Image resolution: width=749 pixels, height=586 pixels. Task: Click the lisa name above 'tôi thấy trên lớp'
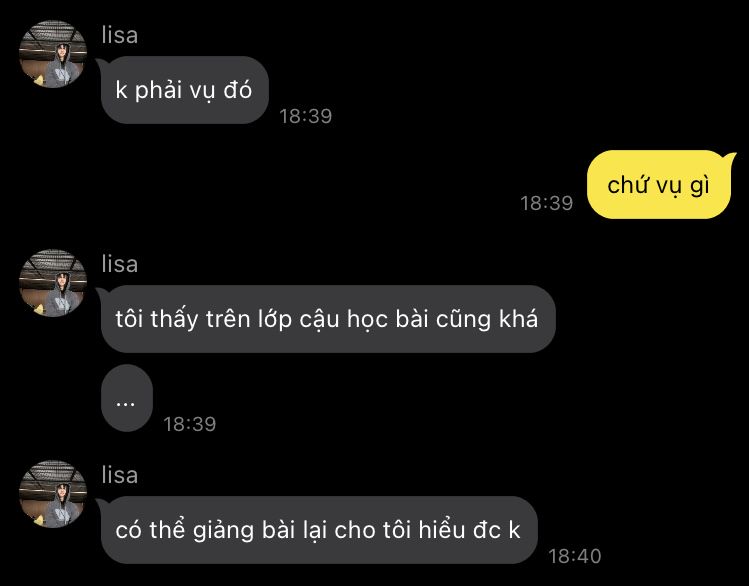[x=119, y=265]
